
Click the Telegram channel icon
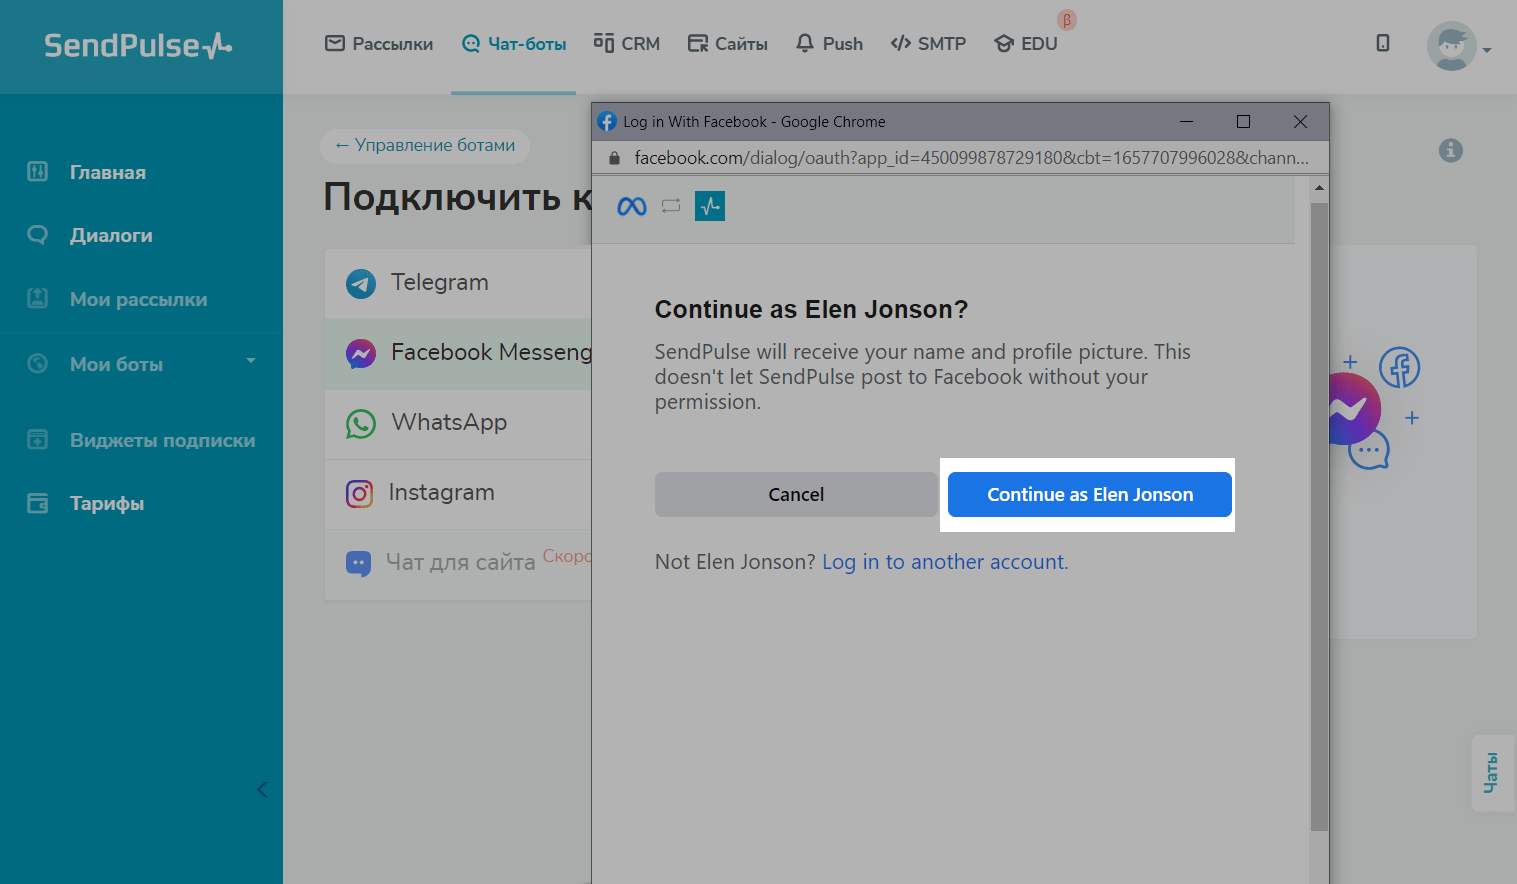point(361,283)
